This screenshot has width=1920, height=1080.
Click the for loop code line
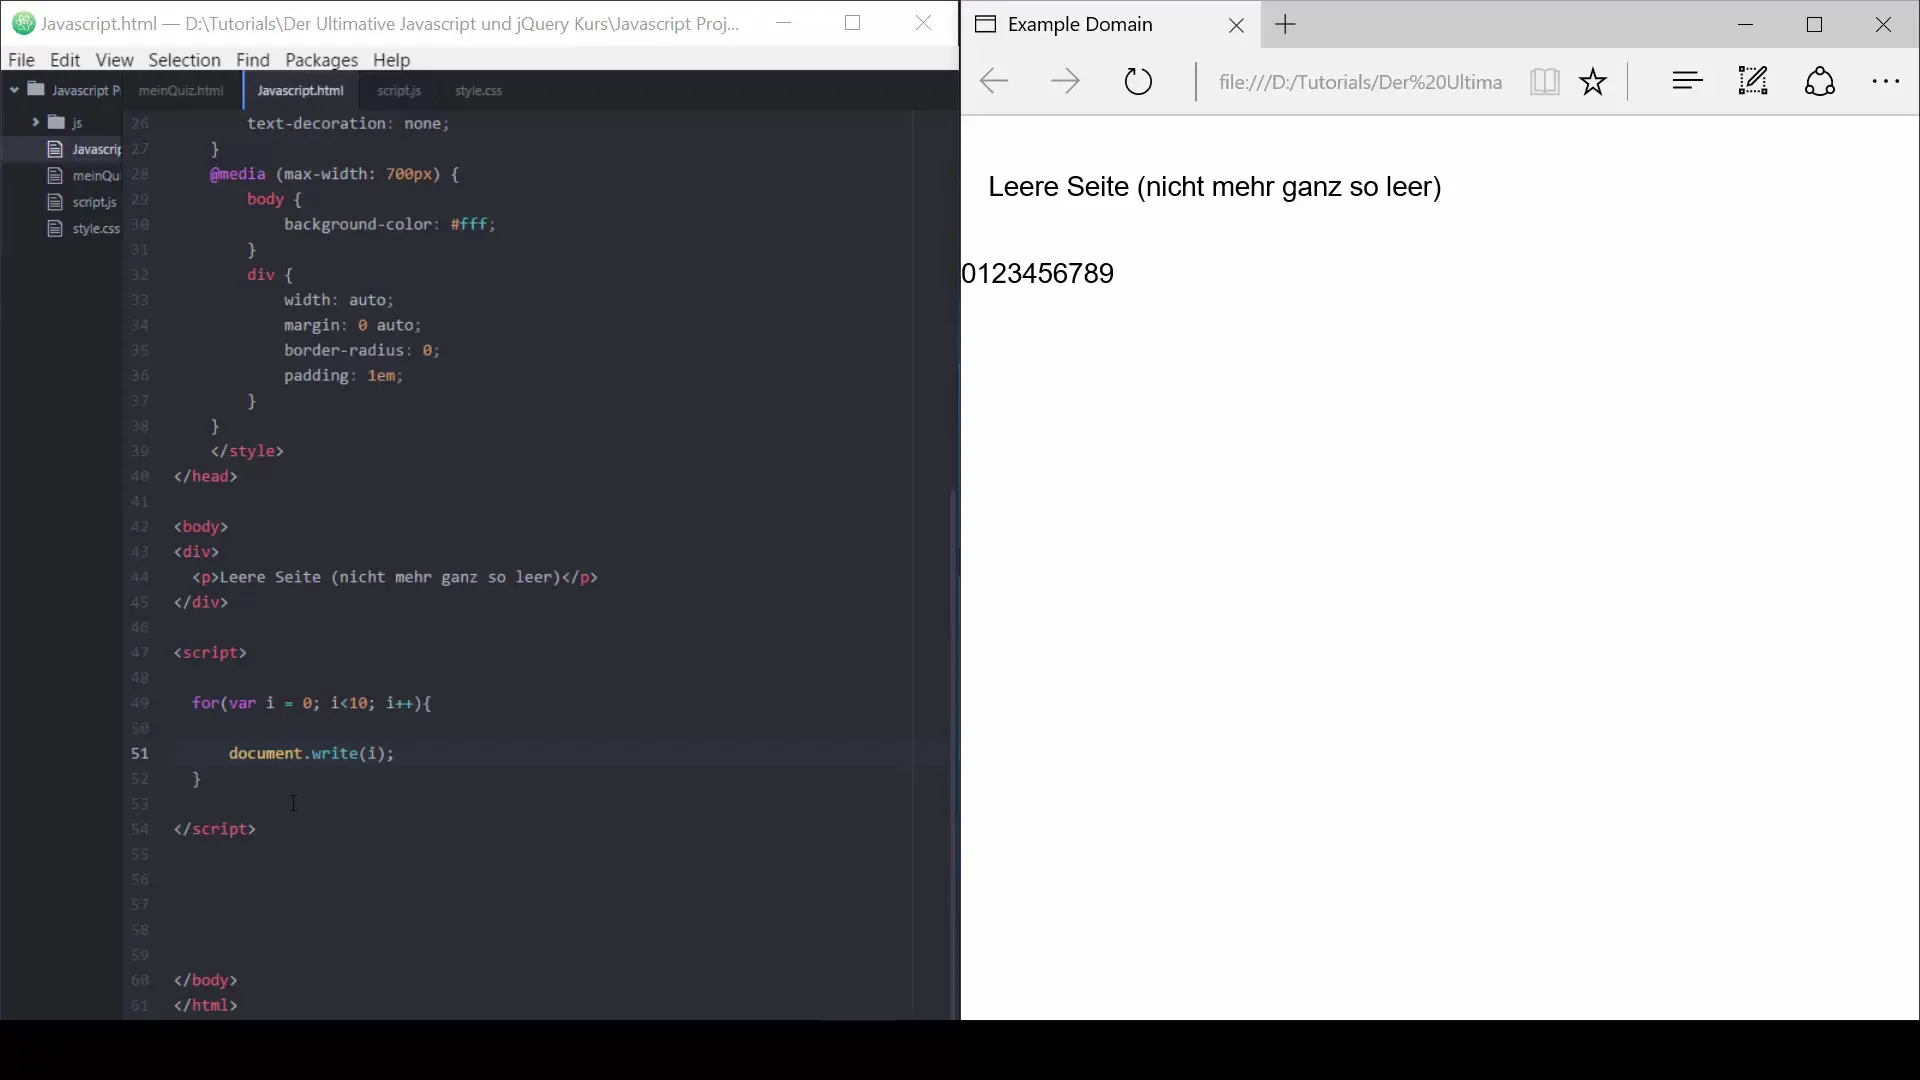[x=311, y=704]
